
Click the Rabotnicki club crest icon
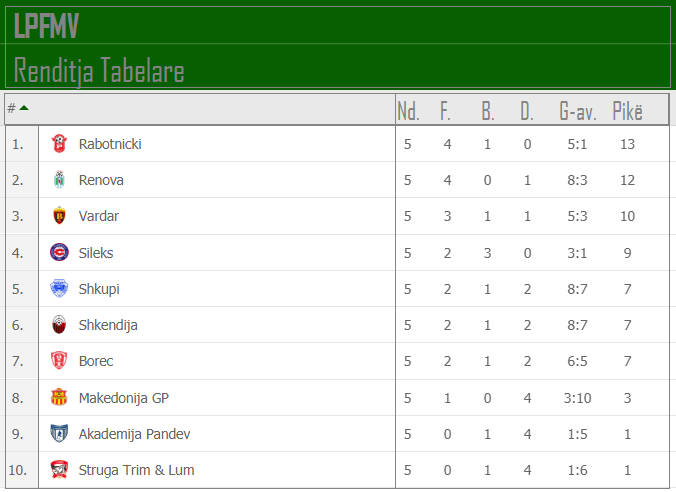(59, 144)
